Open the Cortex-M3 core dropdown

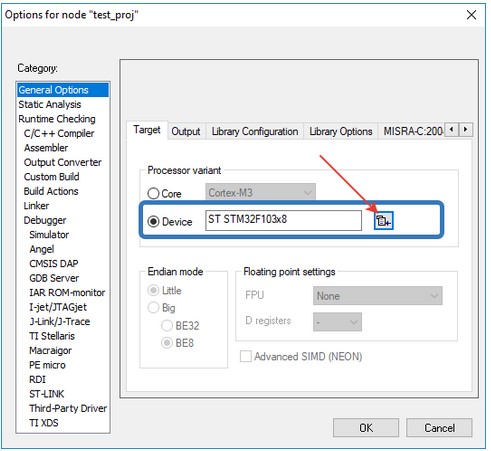260,192
